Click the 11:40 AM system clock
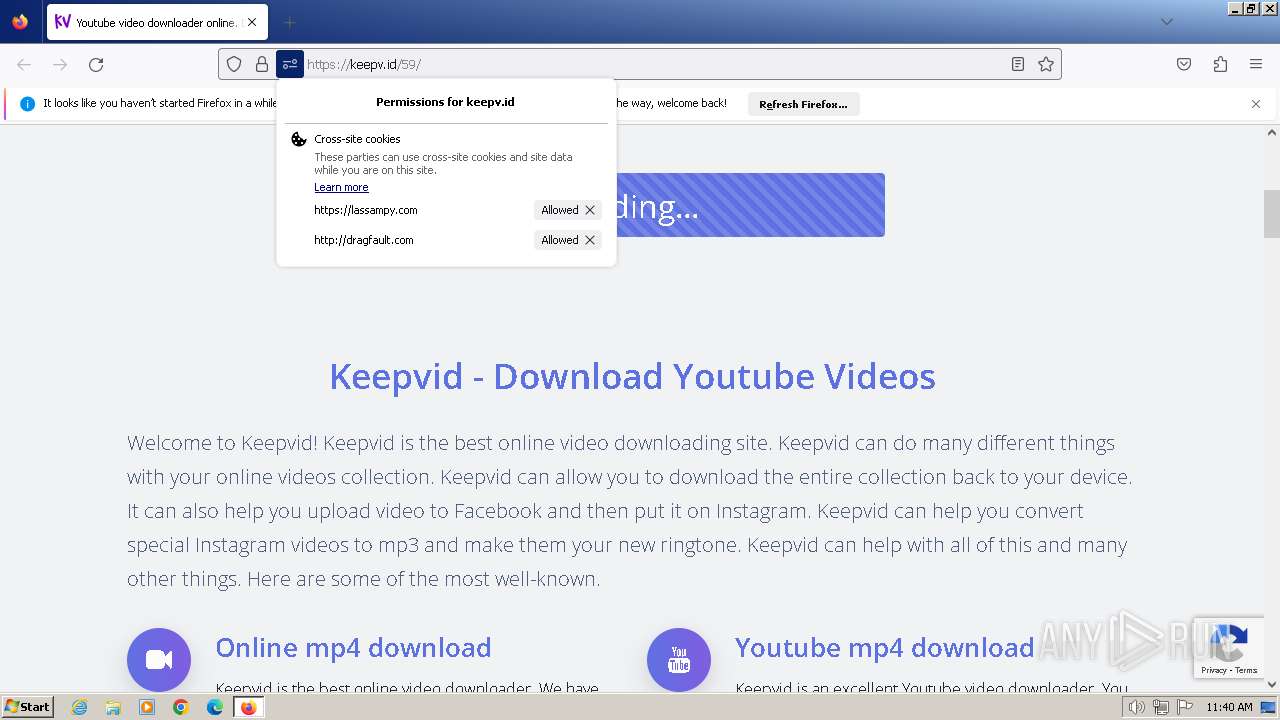This screenshot has height=720, width=1280. click(x=1229, y=707)
